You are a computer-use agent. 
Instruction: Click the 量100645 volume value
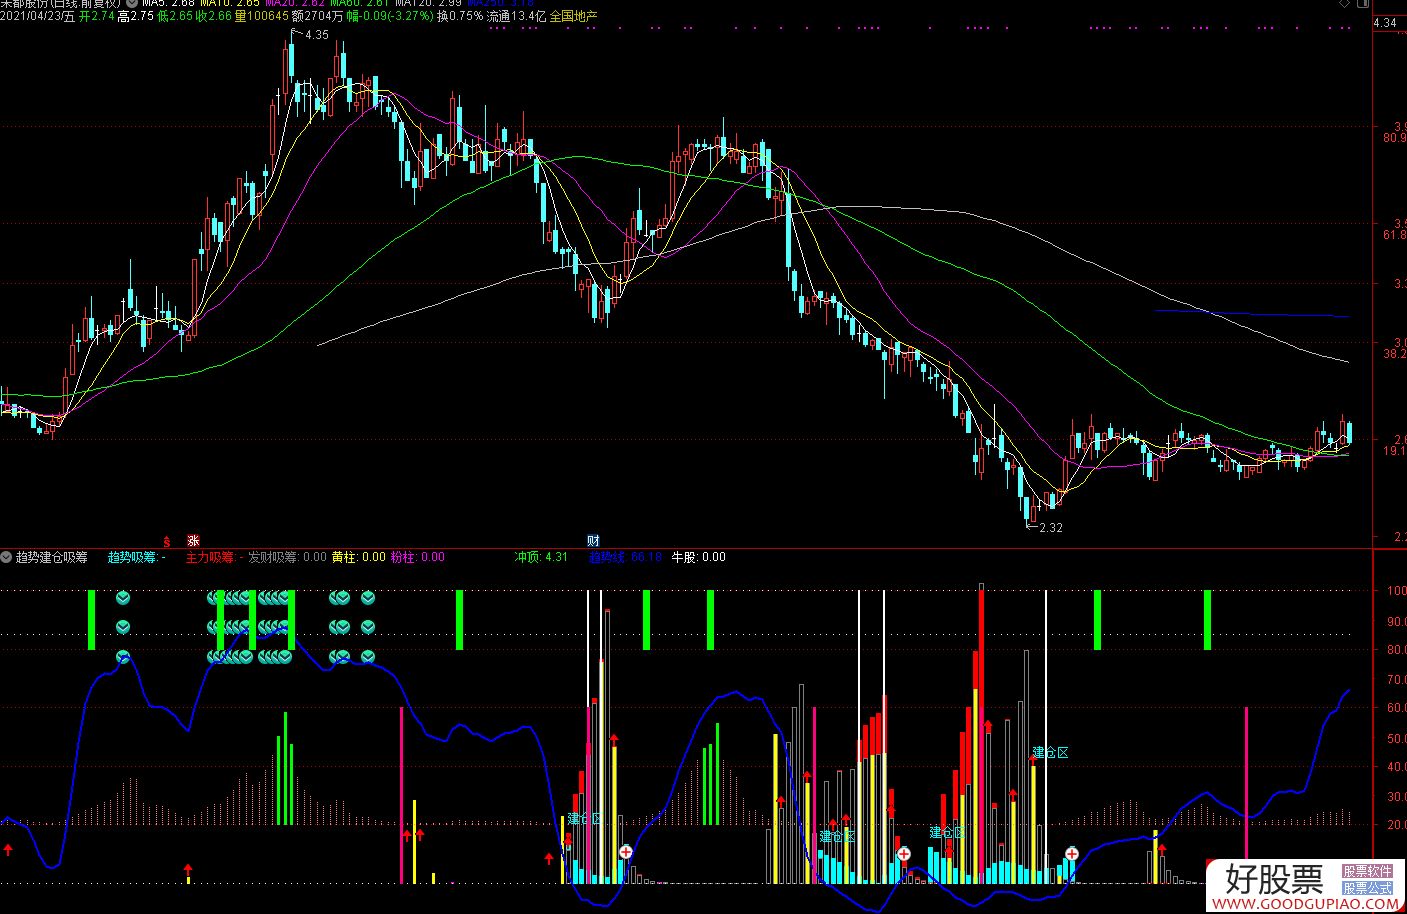tap(261, 16)
